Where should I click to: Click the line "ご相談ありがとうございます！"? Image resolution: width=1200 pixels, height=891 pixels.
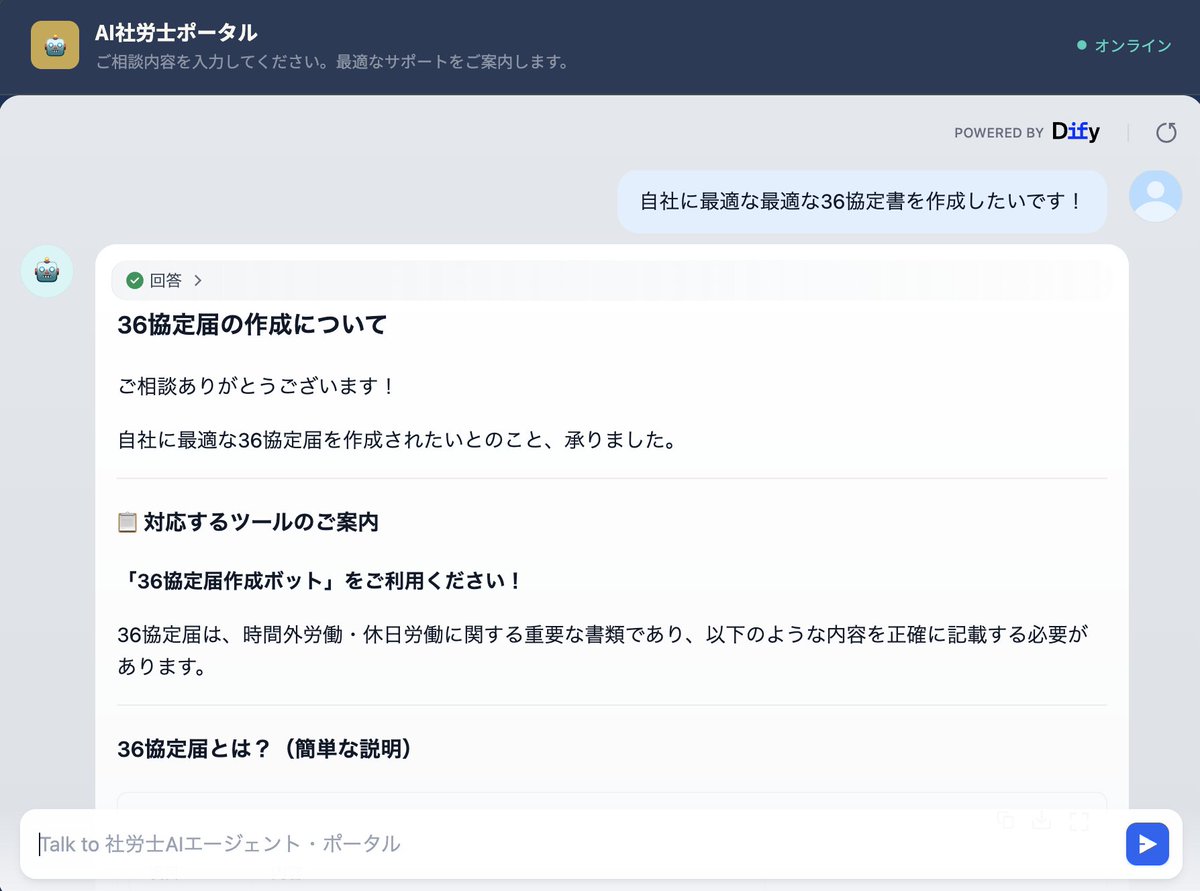pyautogui.click(x=257, y=385)
